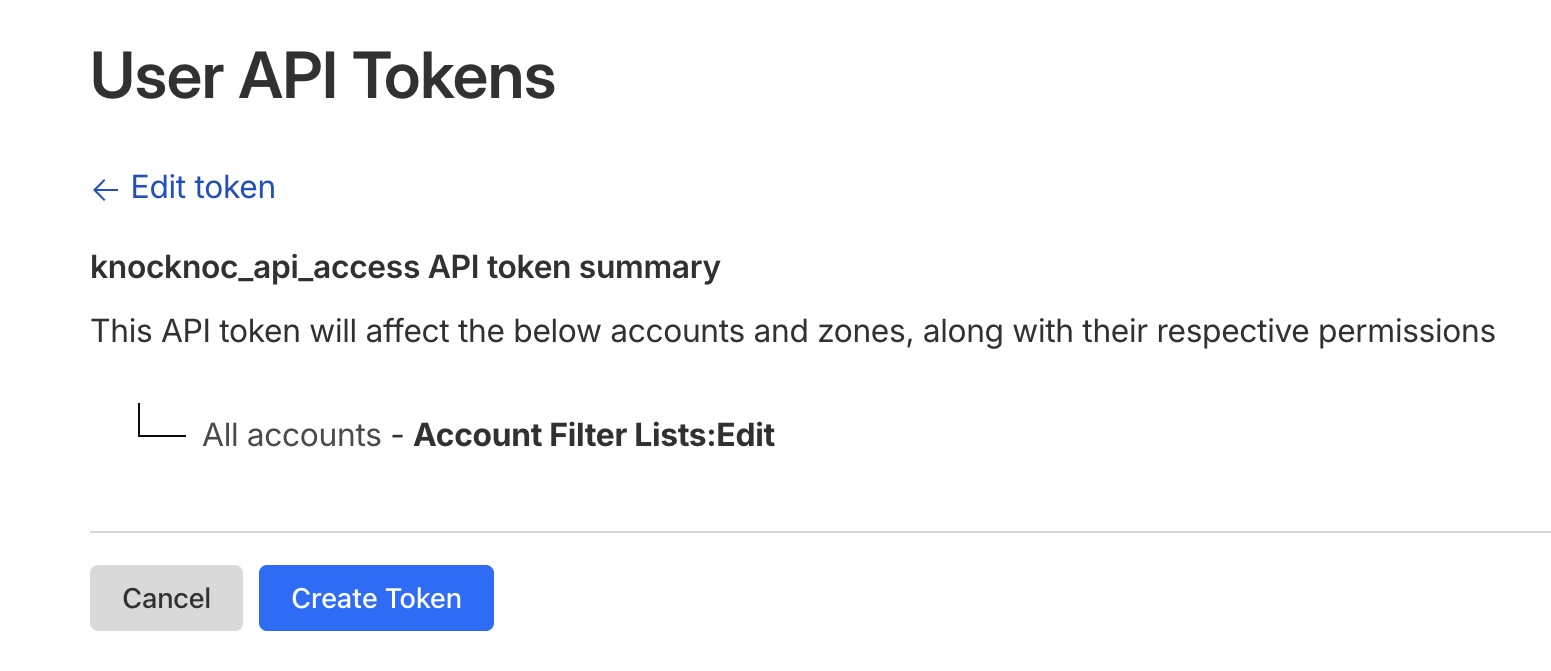Click the back arrow icon

click(x=105, y=189)
